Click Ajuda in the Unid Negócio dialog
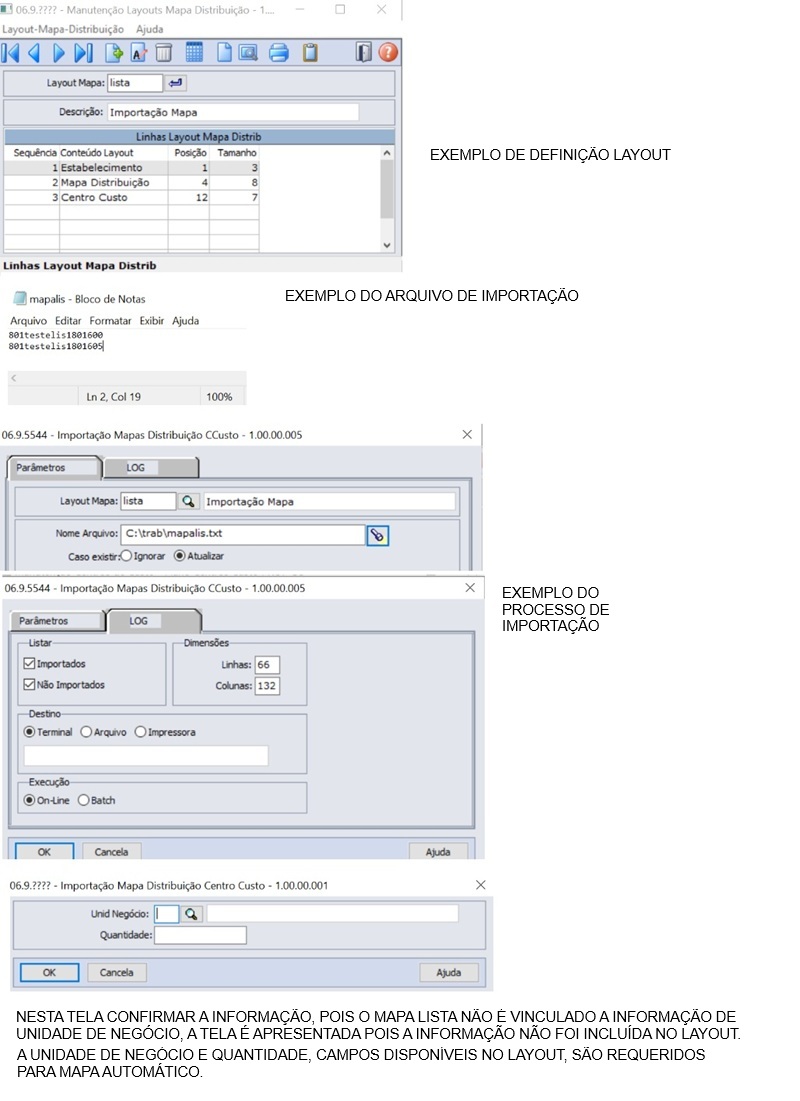The width and height of the screenshot is (800, 1101). click(x=449, y=973)
